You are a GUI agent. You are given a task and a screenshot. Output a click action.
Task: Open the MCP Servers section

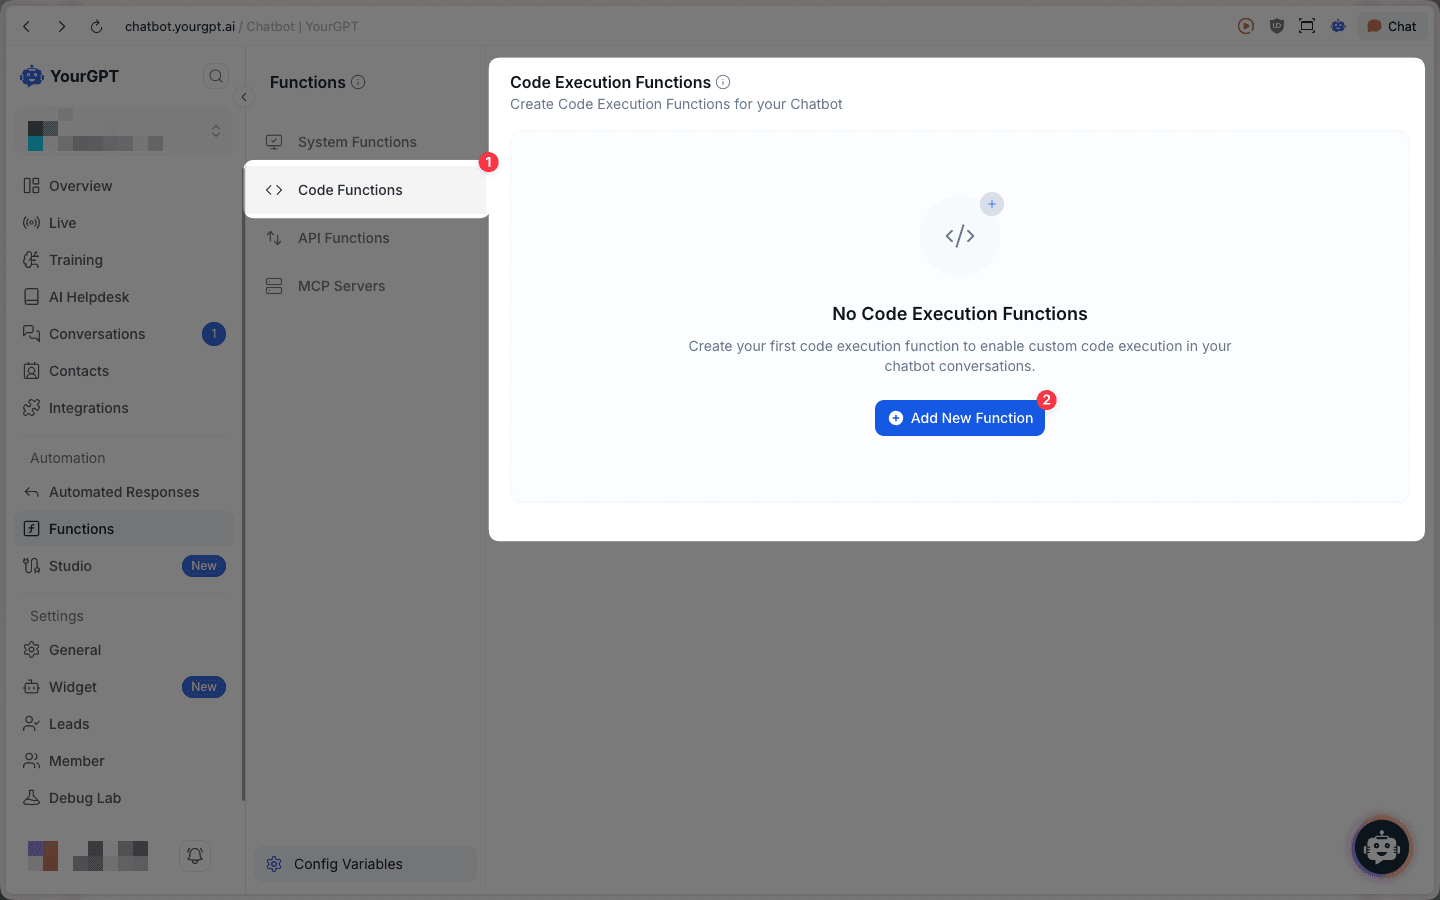click(x=341, y=286)
